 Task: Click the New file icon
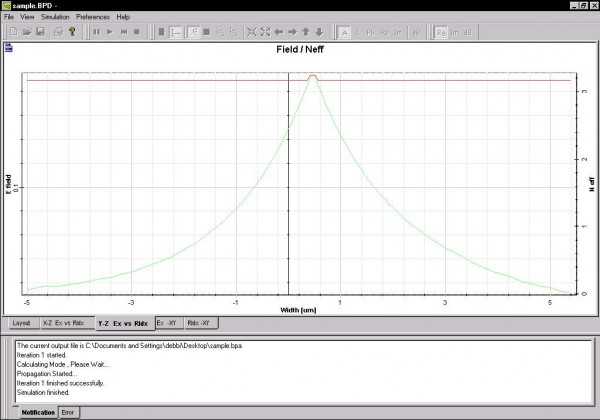click(14, 32)
